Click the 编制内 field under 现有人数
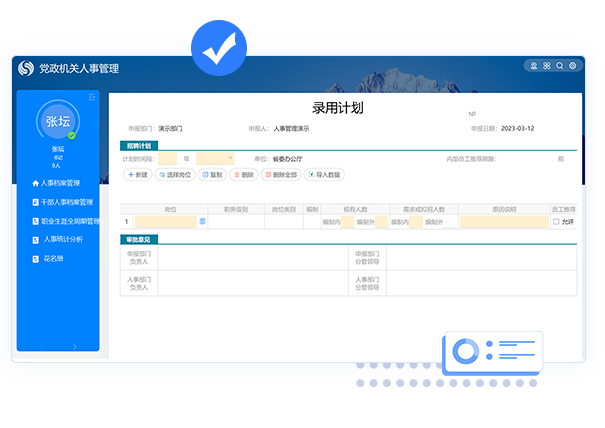This screenshot has height=428, width=605. click(x=347, y=222)
